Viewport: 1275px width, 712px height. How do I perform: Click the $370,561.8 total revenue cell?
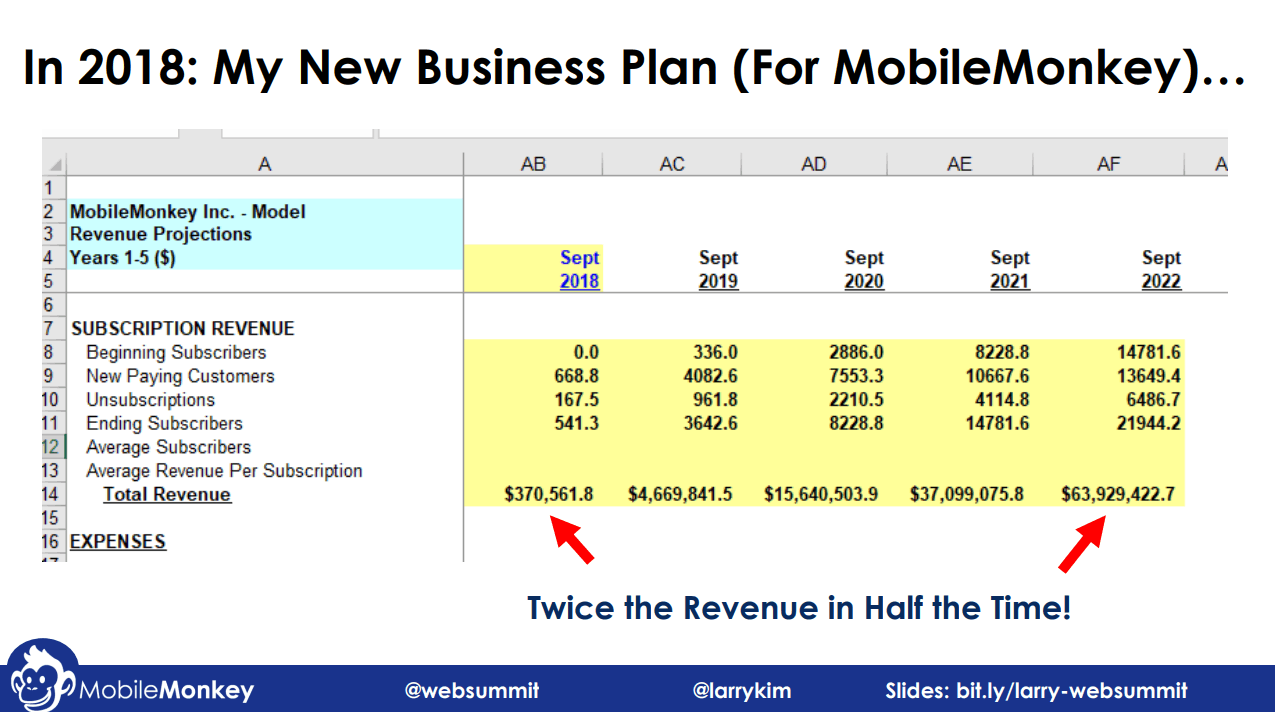point(533,494)
